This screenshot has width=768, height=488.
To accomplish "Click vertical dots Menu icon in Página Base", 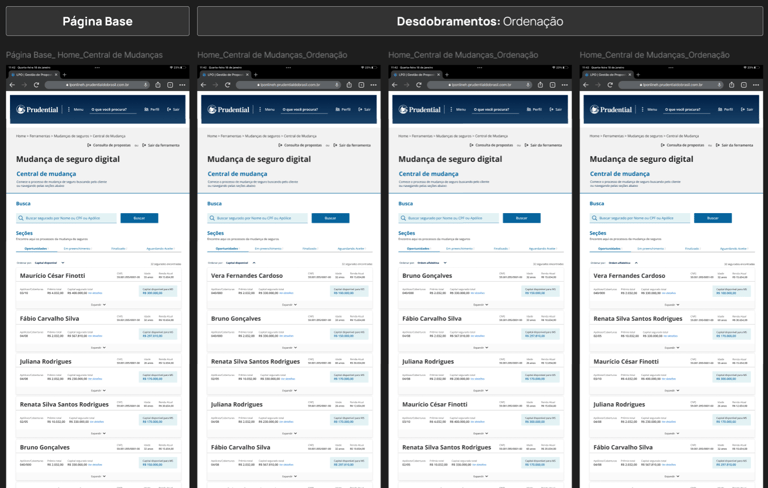I will [69, 110].
